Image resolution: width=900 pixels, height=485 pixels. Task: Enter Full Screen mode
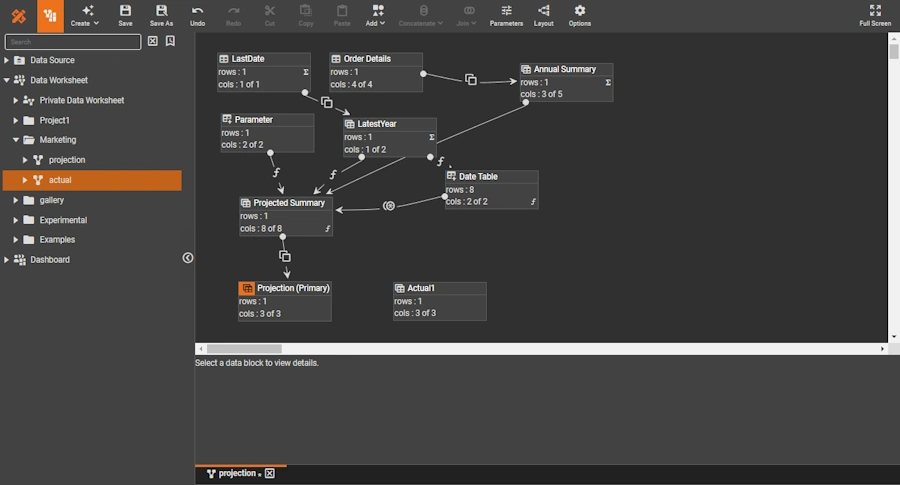pos(875,11)
